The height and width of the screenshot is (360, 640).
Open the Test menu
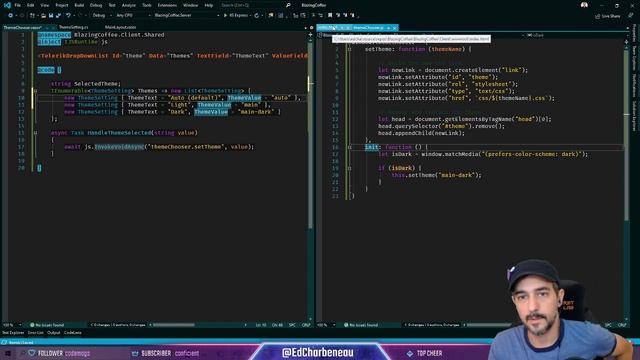coord(112,5)
